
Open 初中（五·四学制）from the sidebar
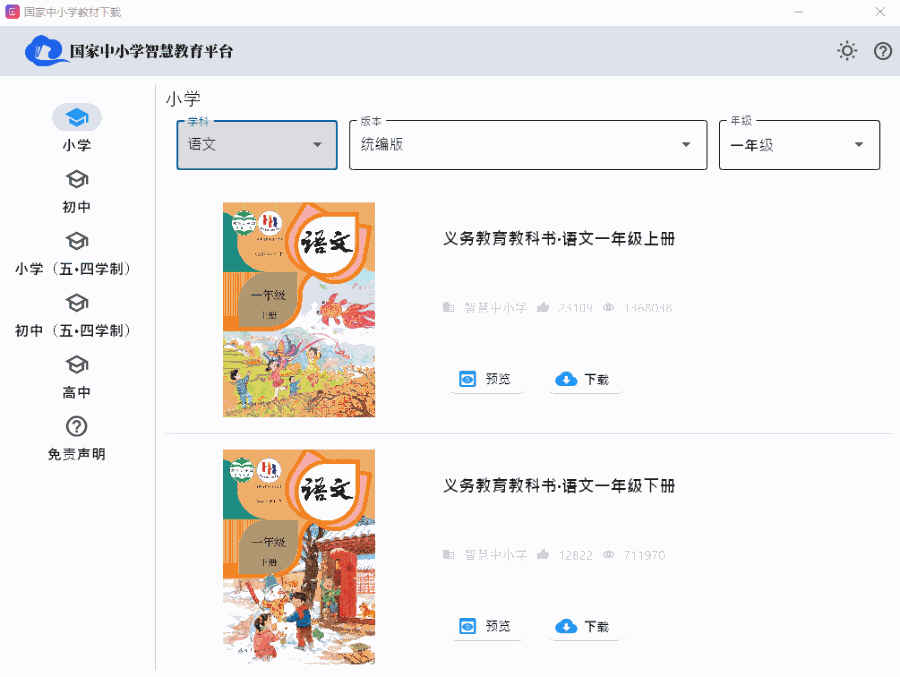coord(76,305)
